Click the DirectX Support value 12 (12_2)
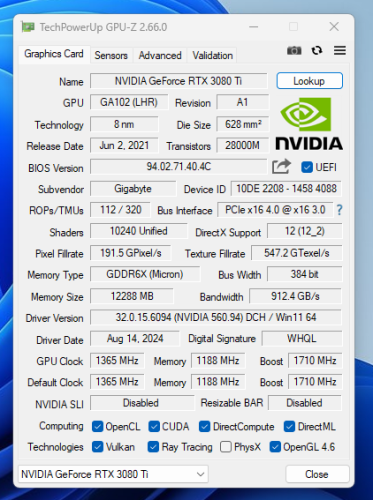 pos(305,231)
